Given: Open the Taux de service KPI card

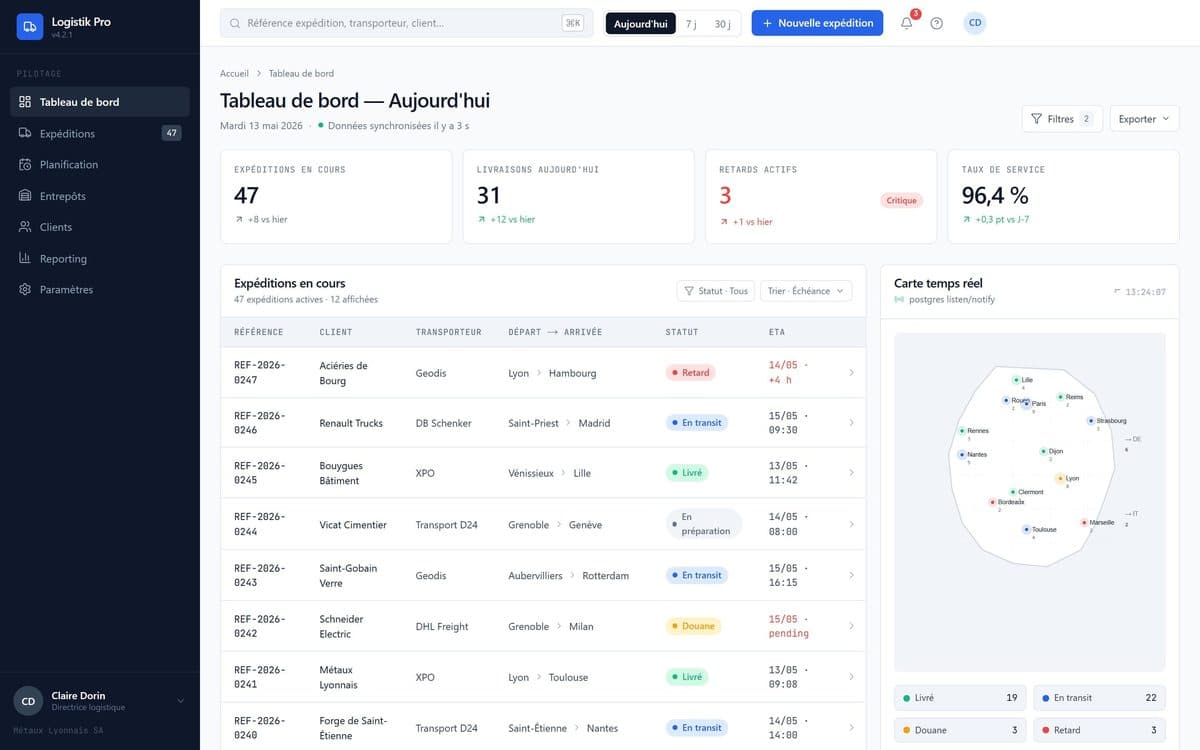Looking at the screenshot, I should (1063, 197).
